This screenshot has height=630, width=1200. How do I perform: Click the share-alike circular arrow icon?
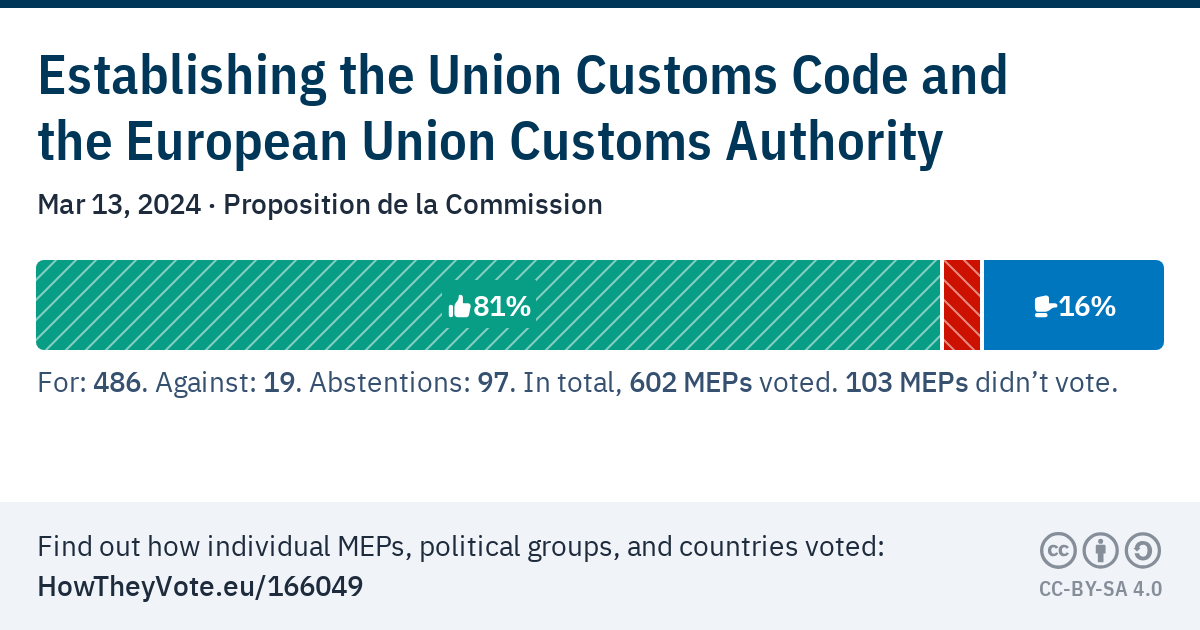click(1143, 551)
